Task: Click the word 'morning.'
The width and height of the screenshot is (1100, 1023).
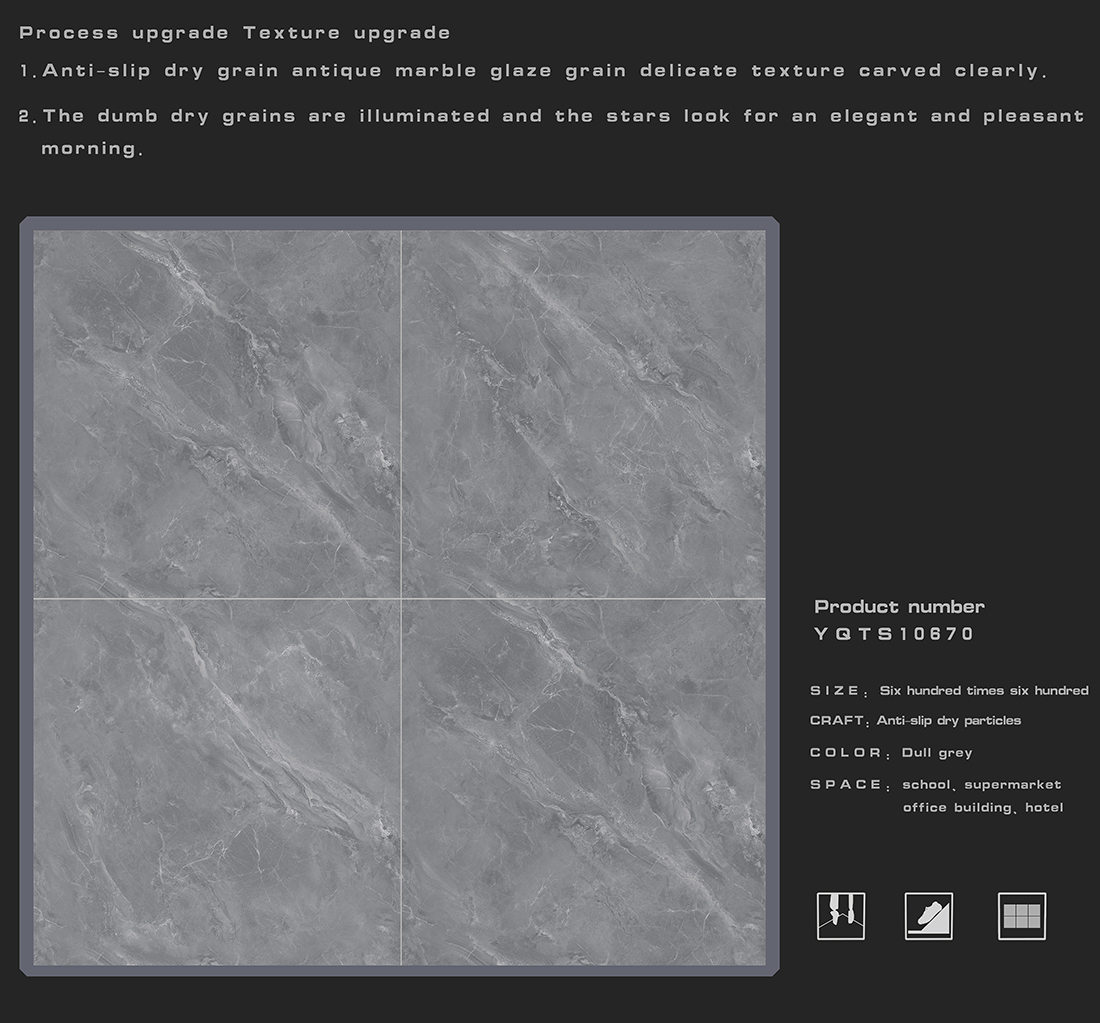Action: (x=92, y=149)
